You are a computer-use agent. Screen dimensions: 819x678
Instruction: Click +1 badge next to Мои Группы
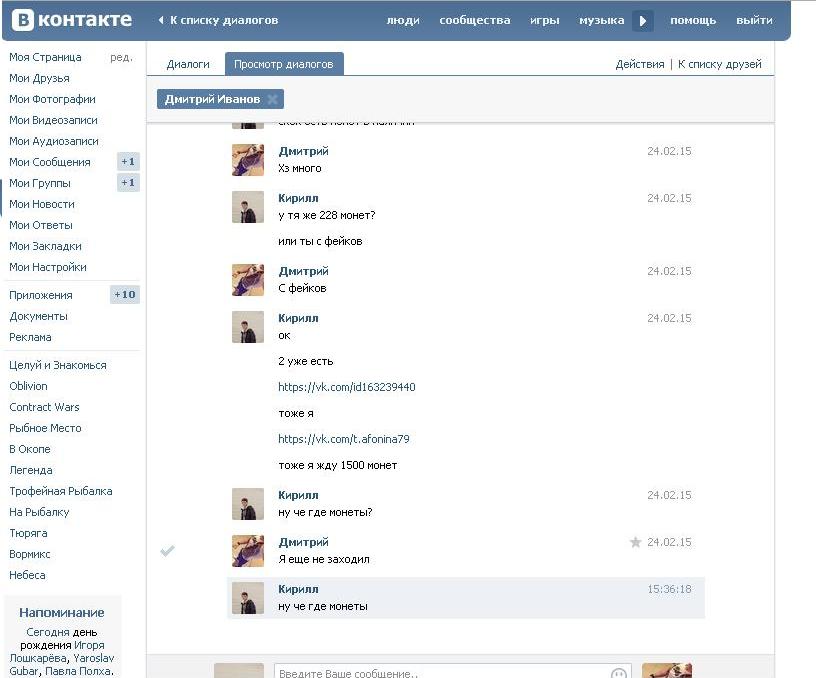point(128,183)
